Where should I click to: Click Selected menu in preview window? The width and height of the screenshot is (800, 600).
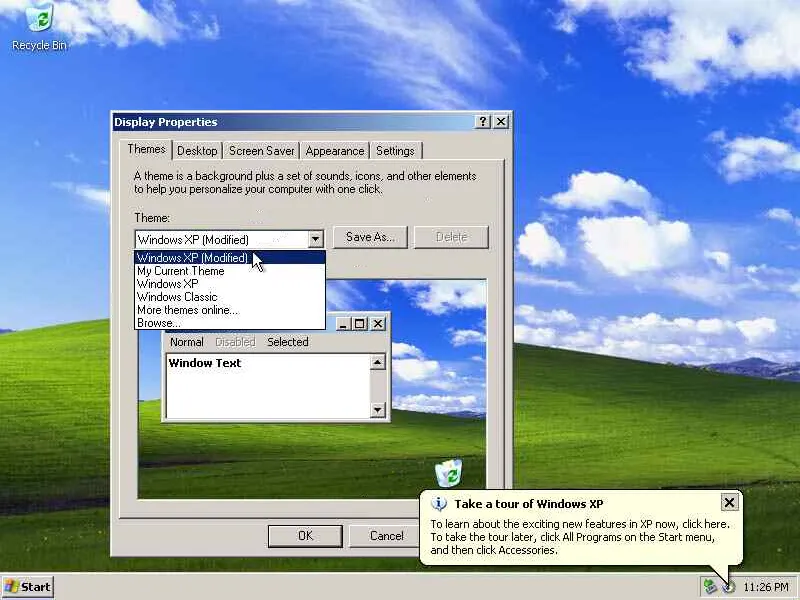coord(288,342)
